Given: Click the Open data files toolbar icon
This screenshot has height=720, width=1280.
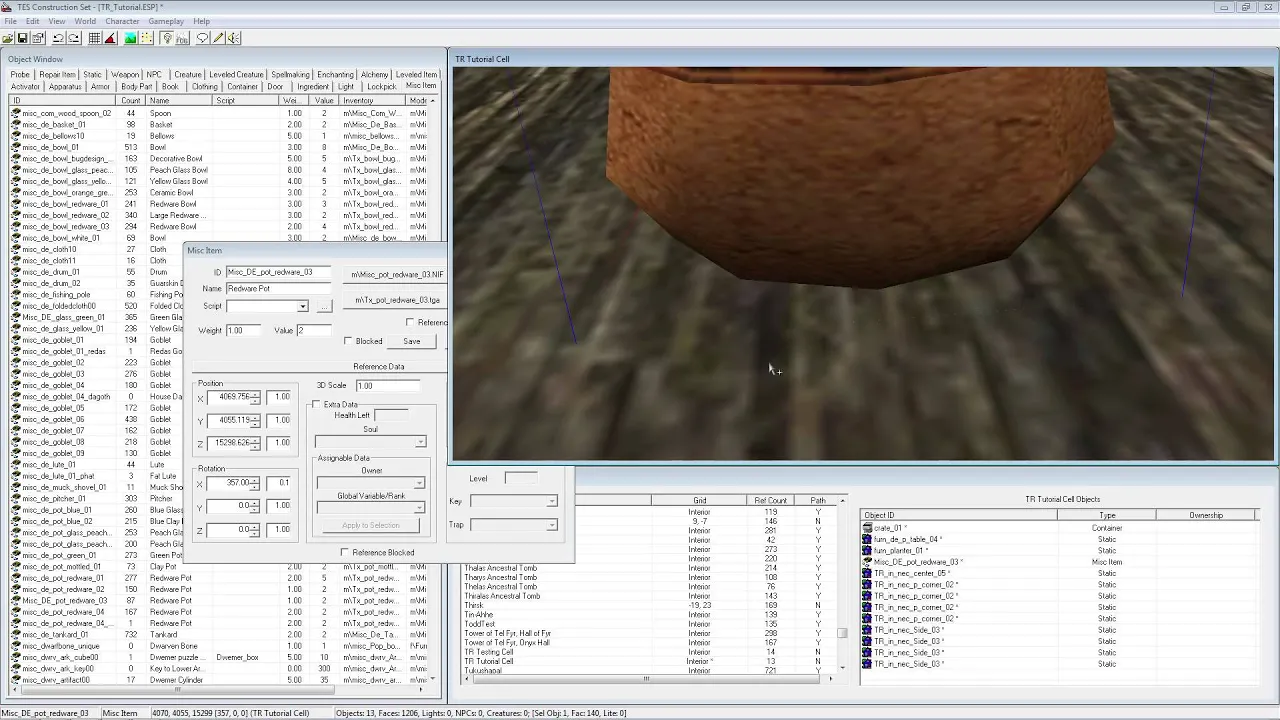Looking at the screenshot, I should point(8,38).
